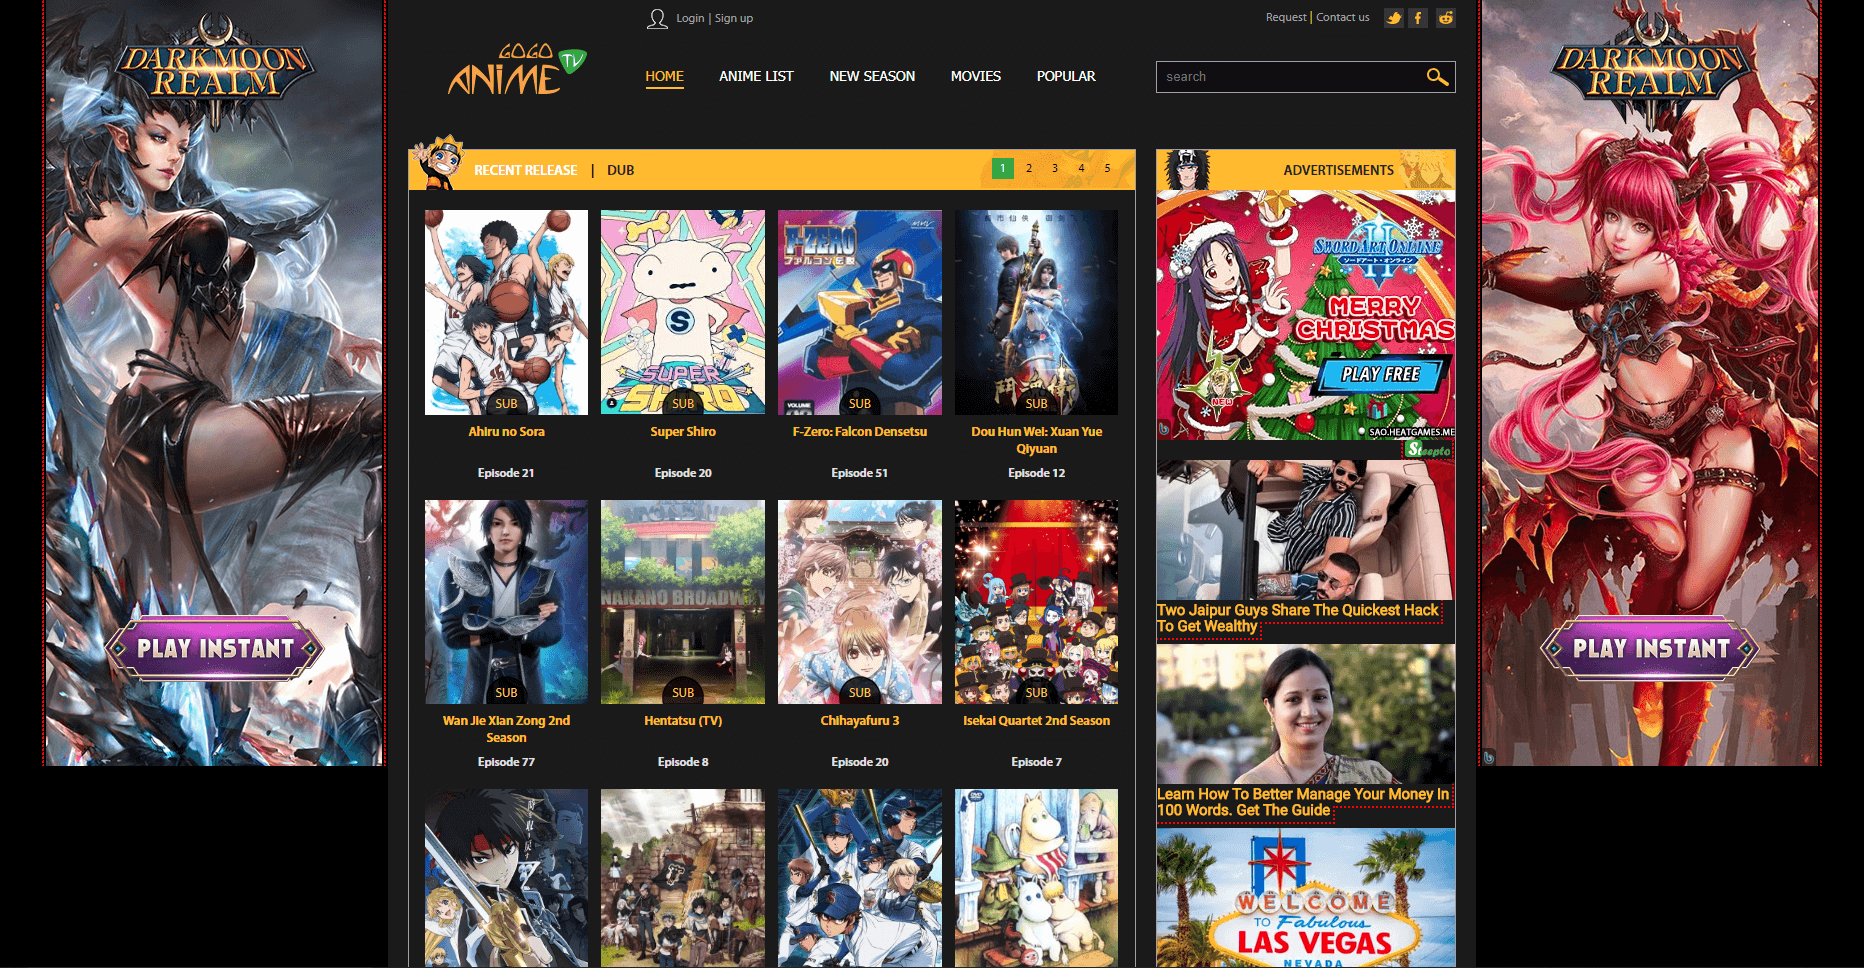Click PLAY INSTANT on the Darkmoon Realm banner
This screenshot has width=1864, height=968.
215,650
